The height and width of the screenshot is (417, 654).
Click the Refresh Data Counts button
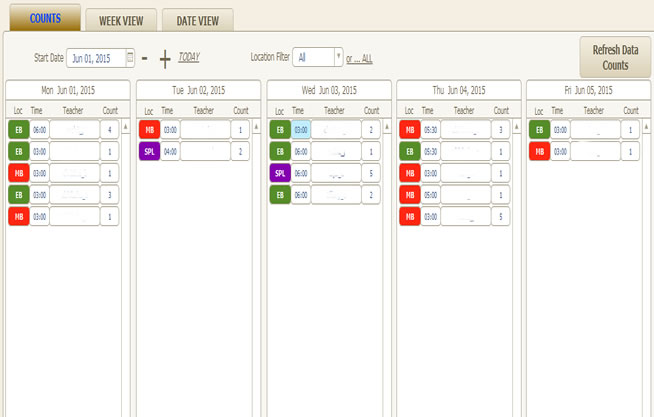[x=615, y=57]
